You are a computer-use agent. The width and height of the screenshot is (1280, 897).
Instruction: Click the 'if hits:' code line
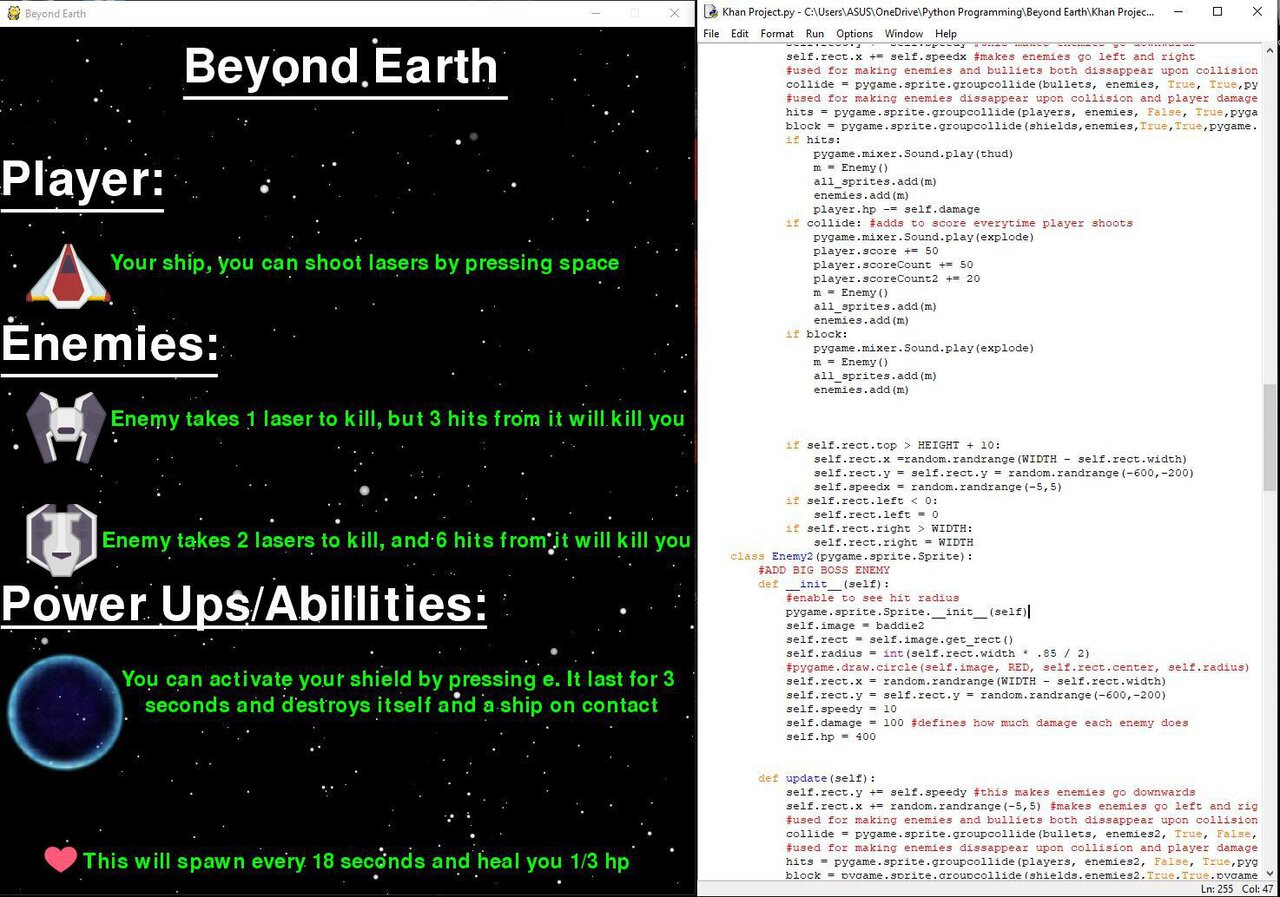pyautogui.click(x=813, y=140)
